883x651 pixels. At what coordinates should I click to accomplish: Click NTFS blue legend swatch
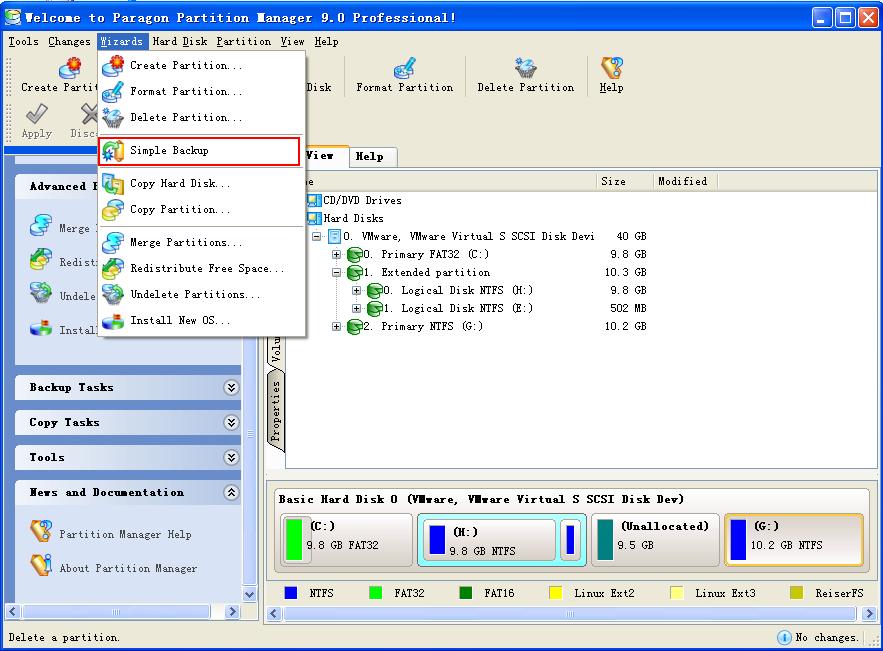click(x=291, y=593)
